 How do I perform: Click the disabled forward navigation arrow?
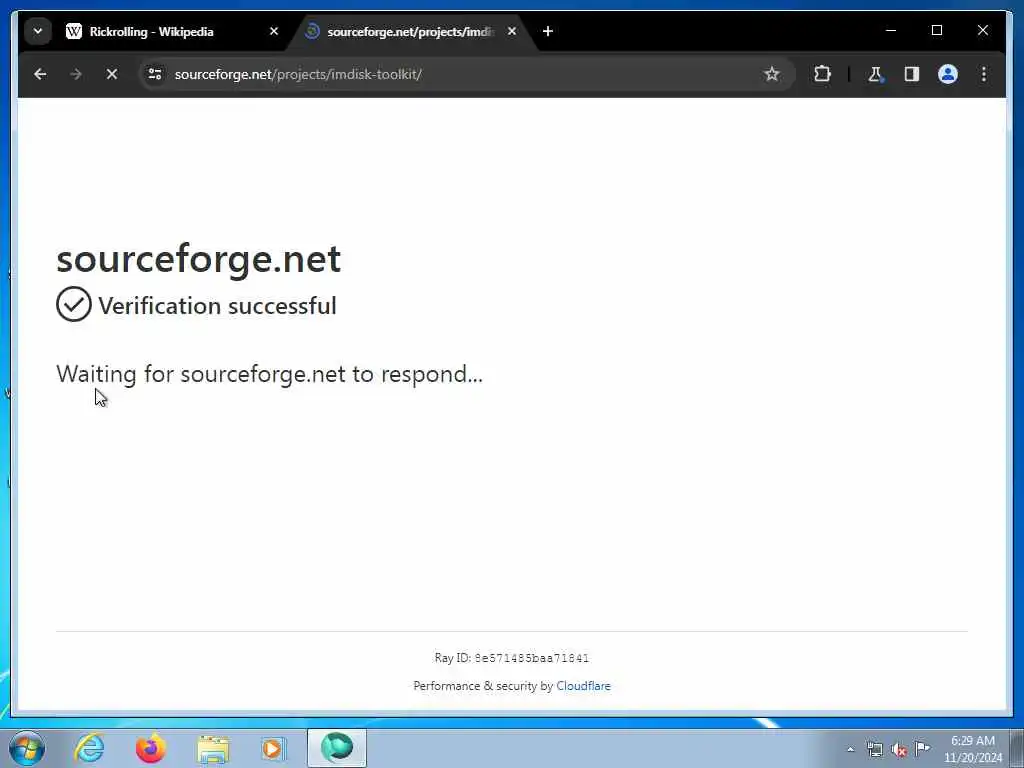coord(76,74)
